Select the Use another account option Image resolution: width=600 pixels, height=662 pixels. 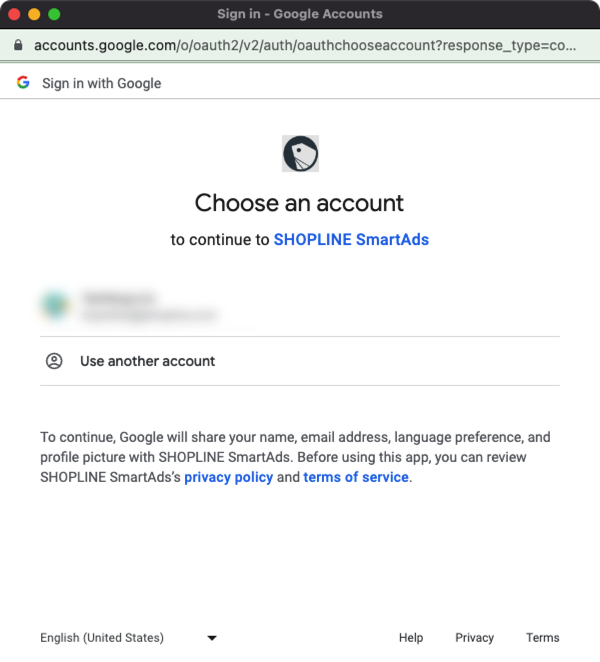pyautogui.click(x=147, y=361)
